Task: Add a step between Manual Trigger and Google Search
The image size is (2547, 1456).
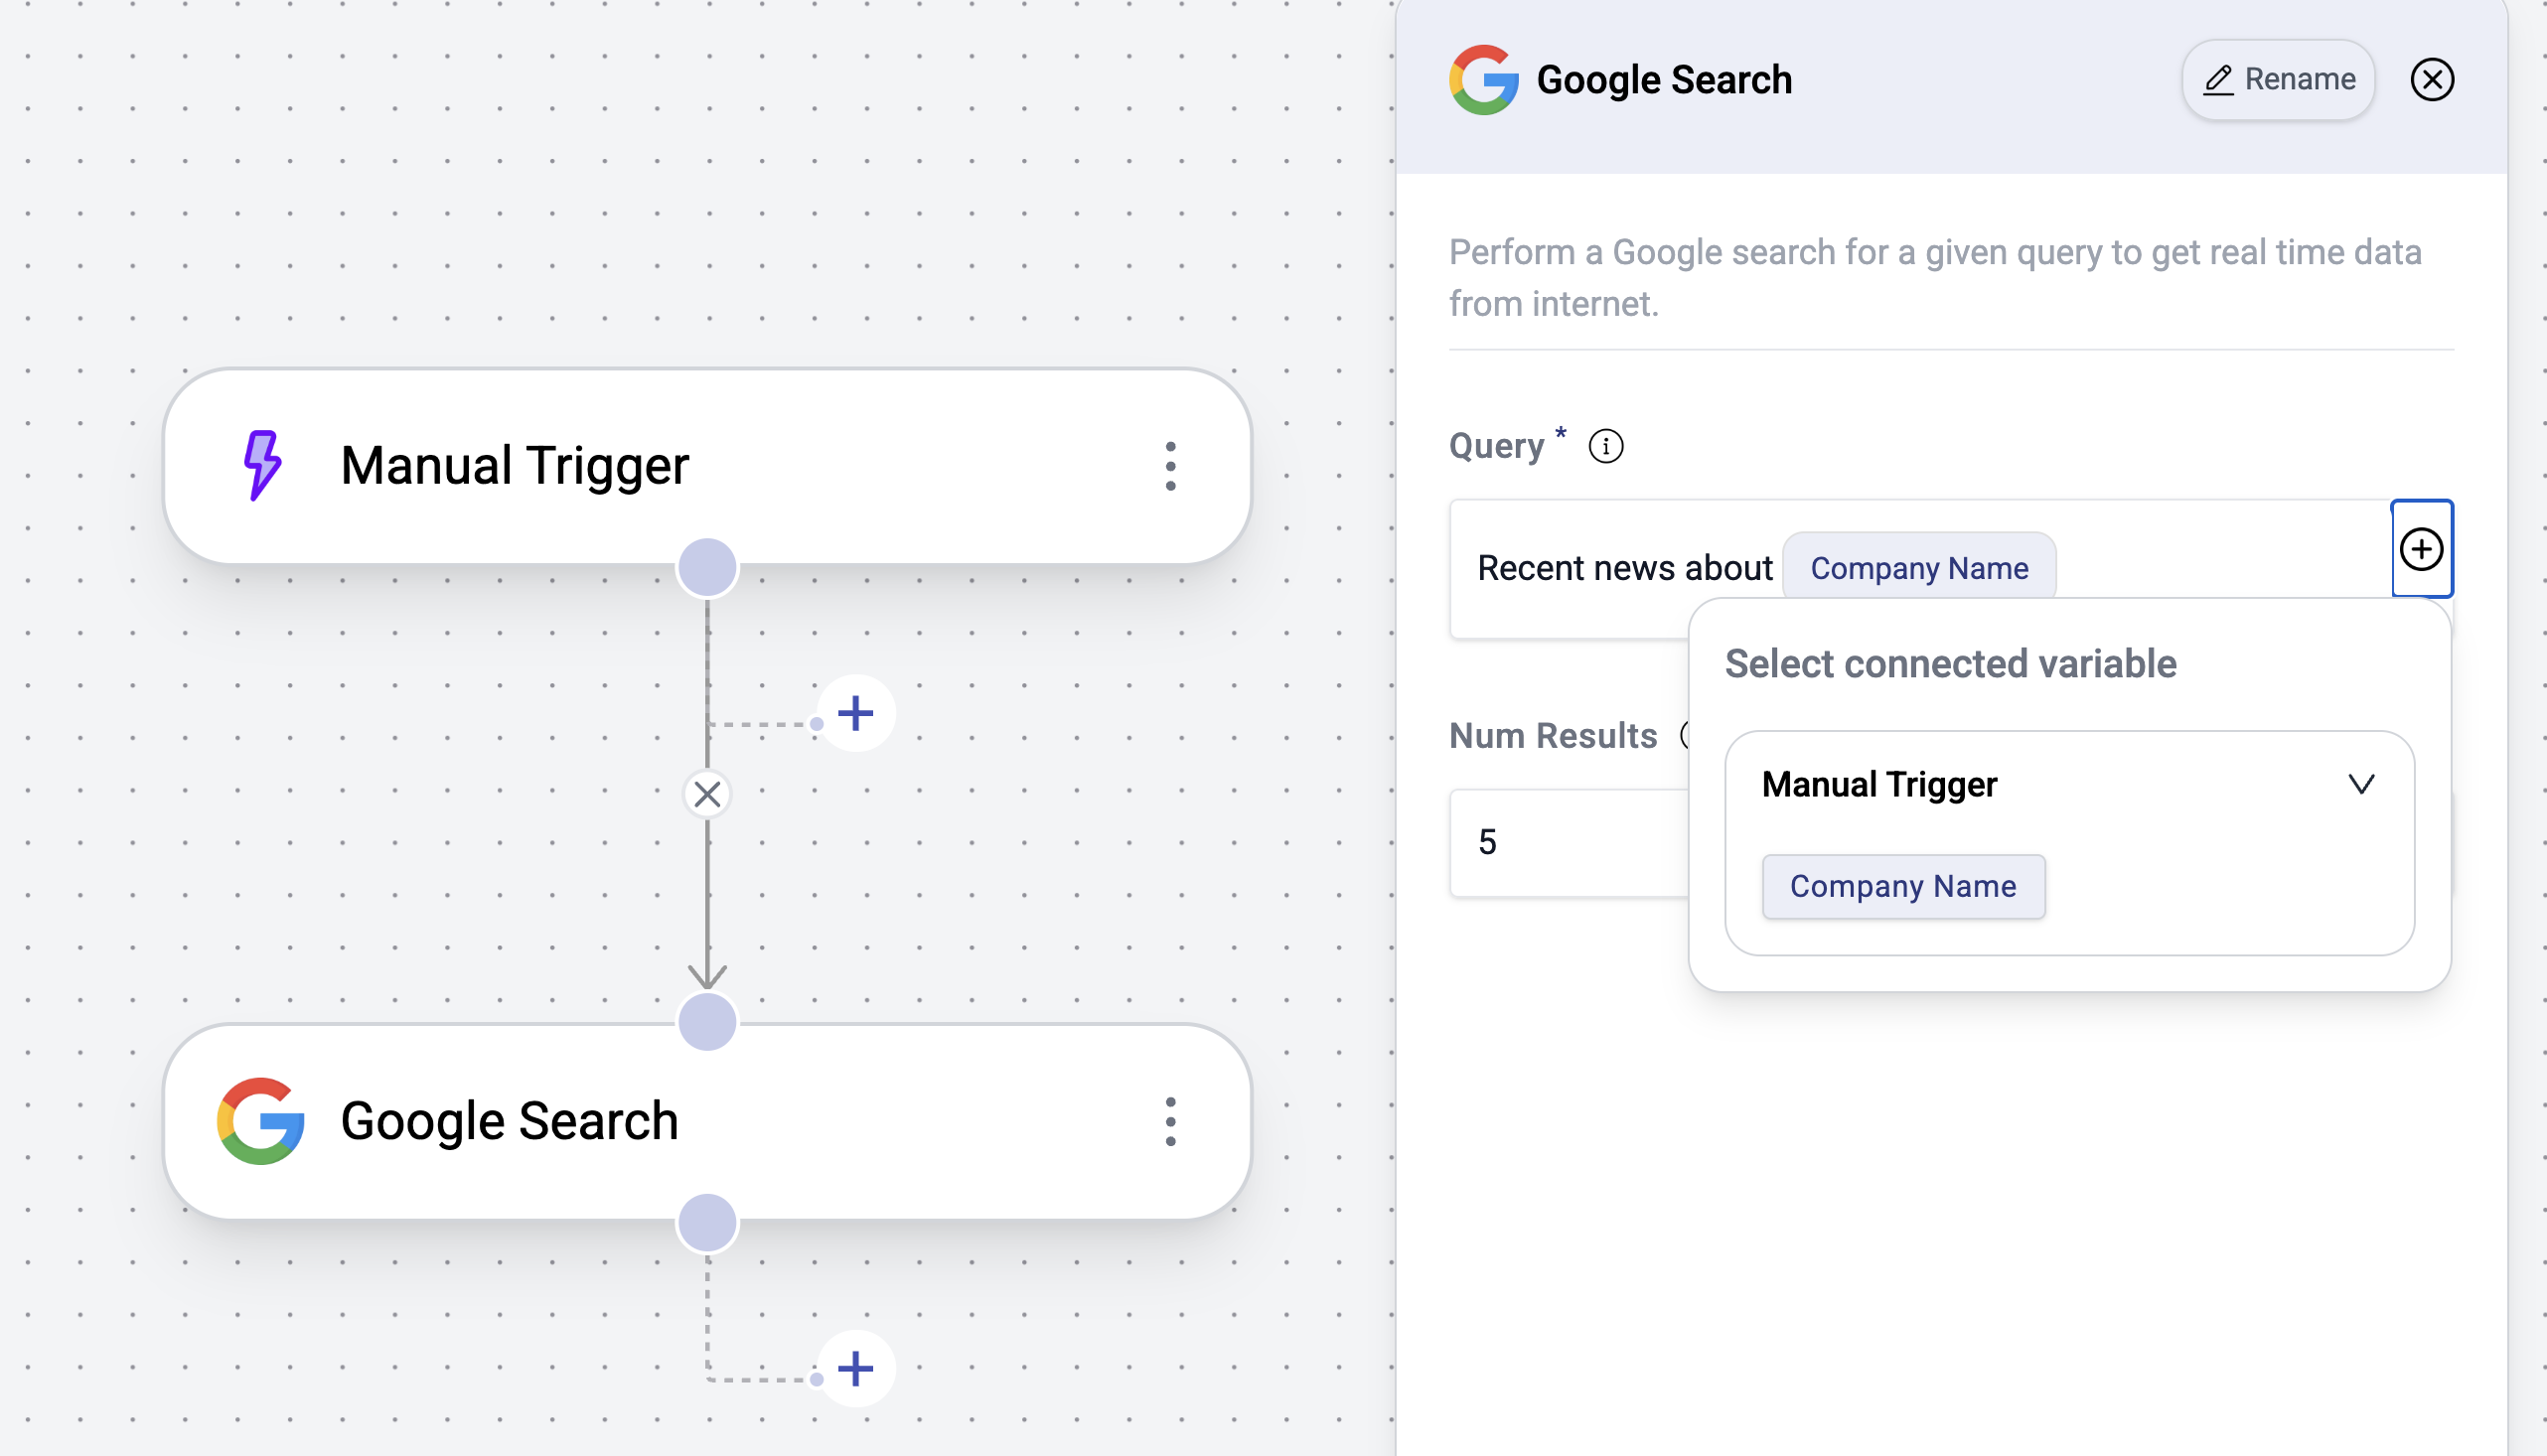Action: coord(855,714)
